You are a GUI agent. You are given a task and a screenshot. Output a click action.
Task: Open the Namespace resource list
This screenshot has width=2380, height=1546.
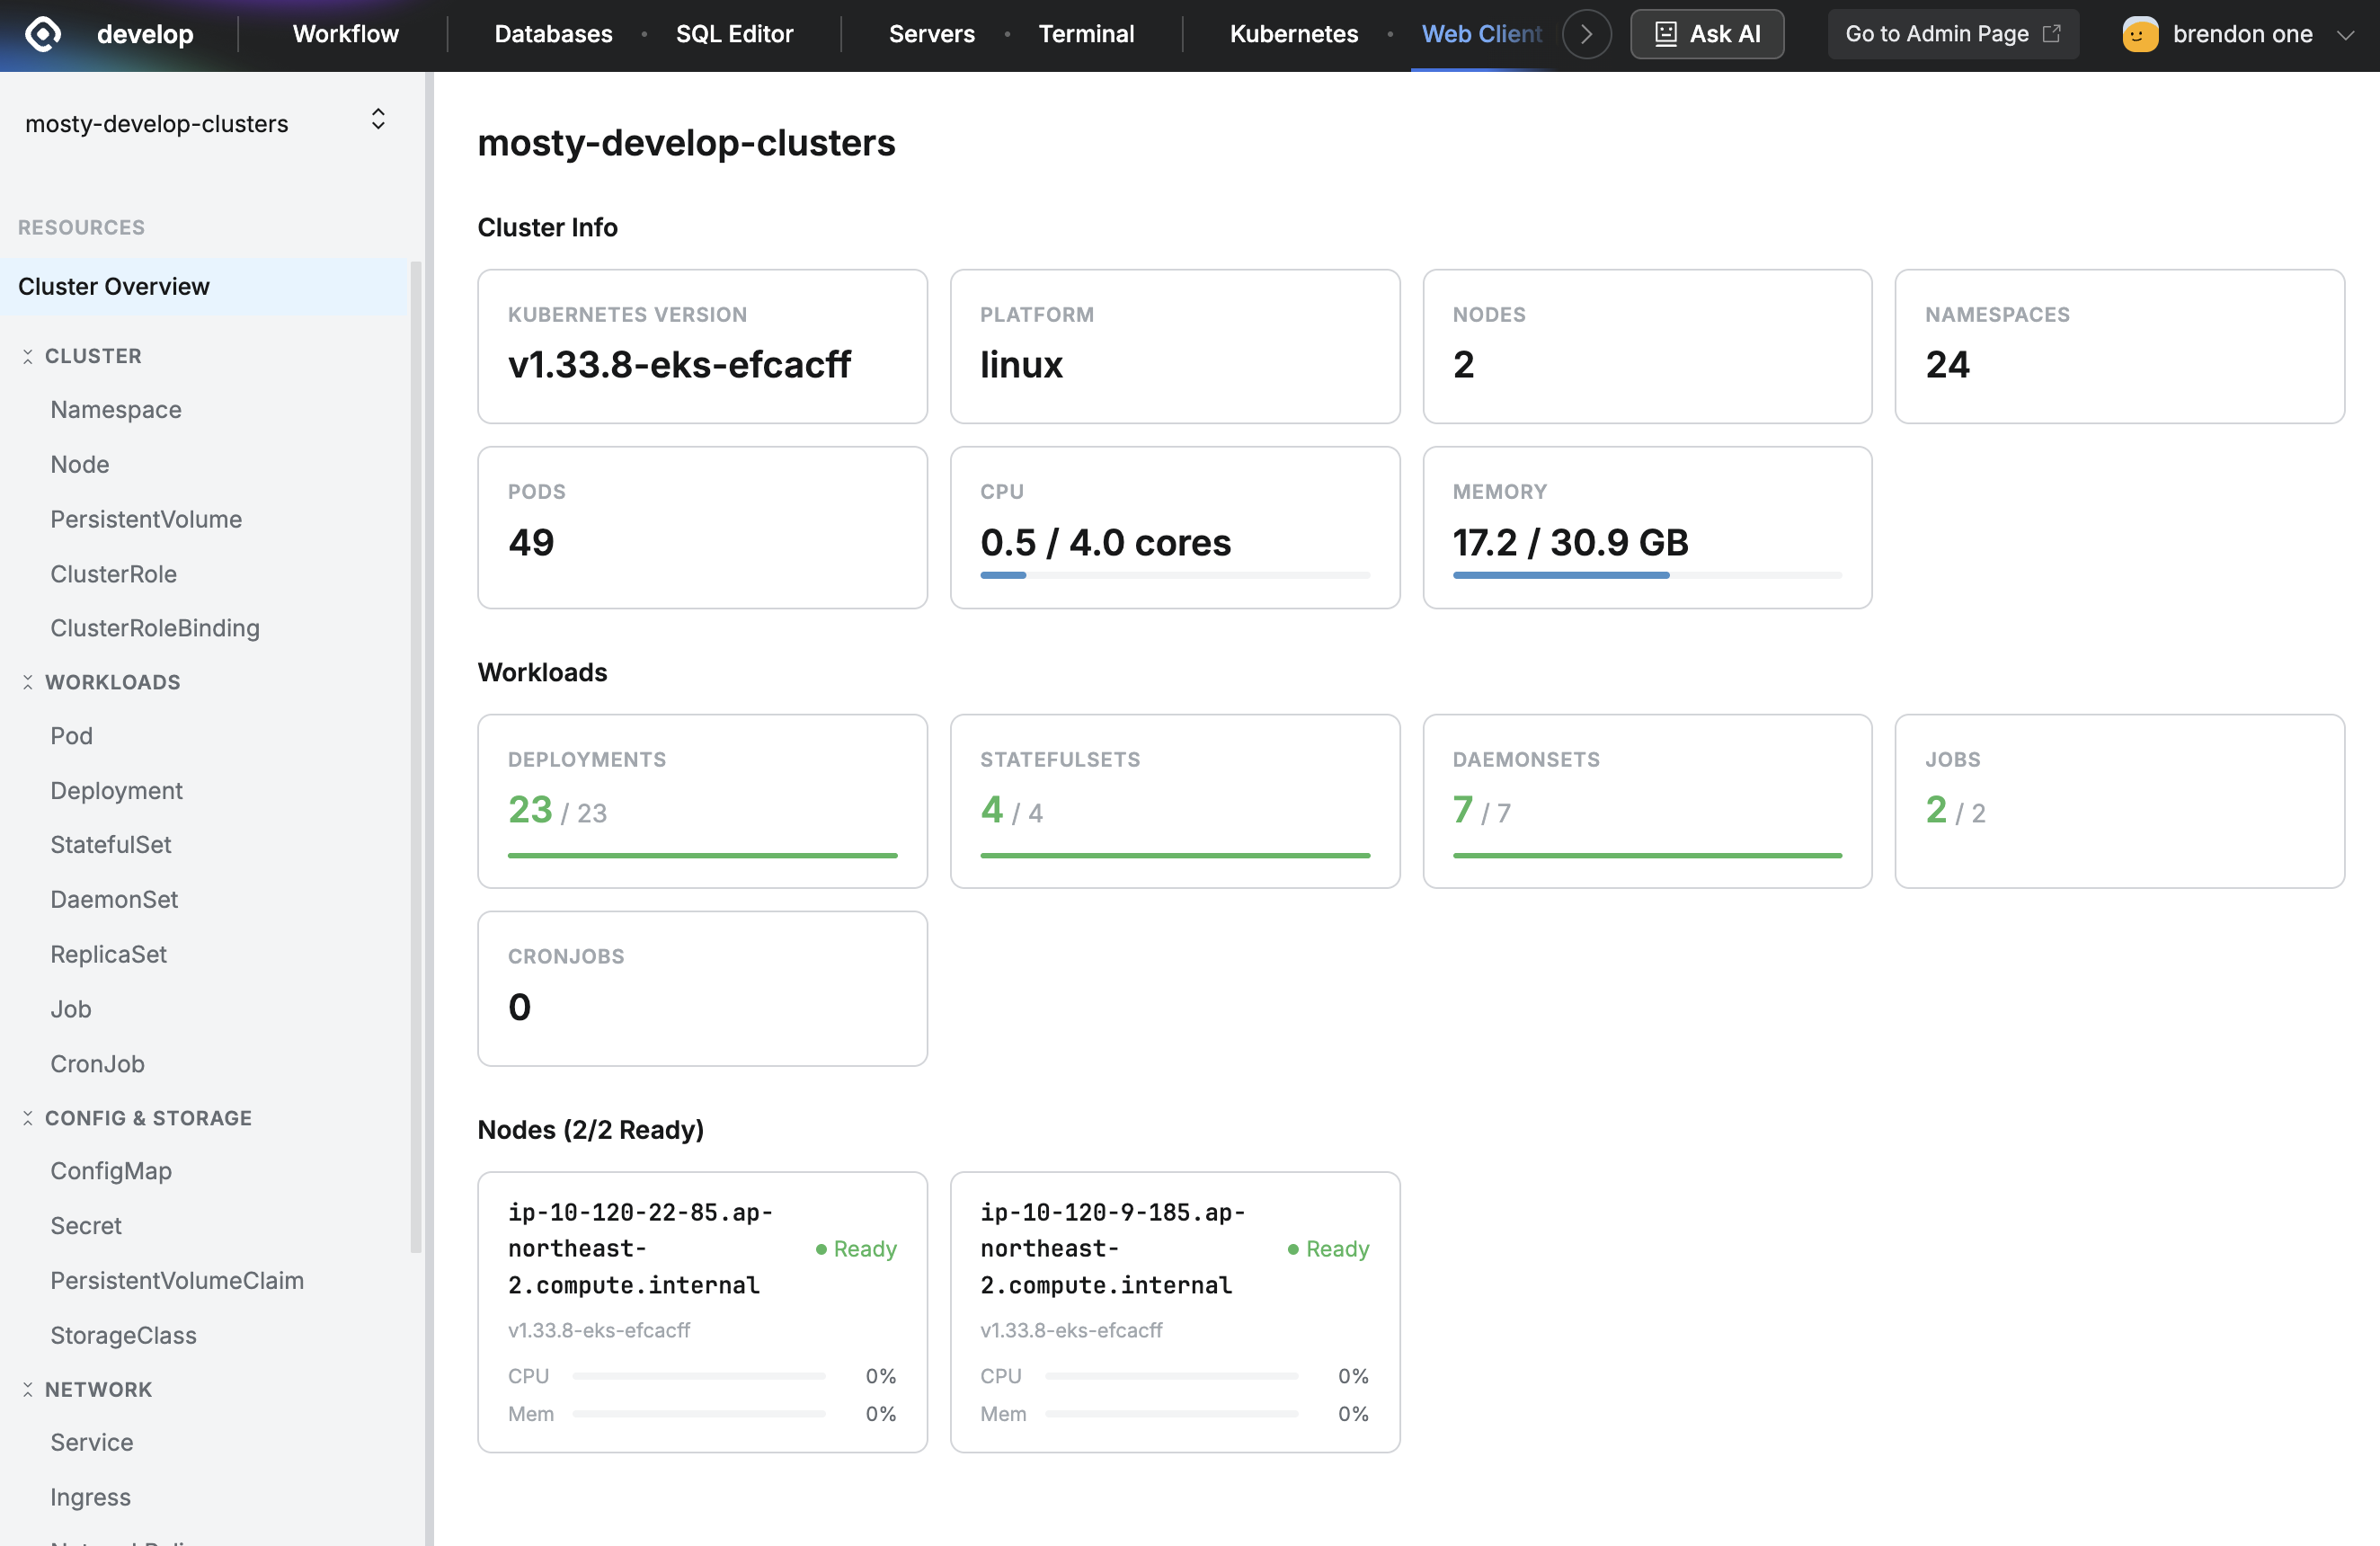pyautogui.click(x=116, y=409)
